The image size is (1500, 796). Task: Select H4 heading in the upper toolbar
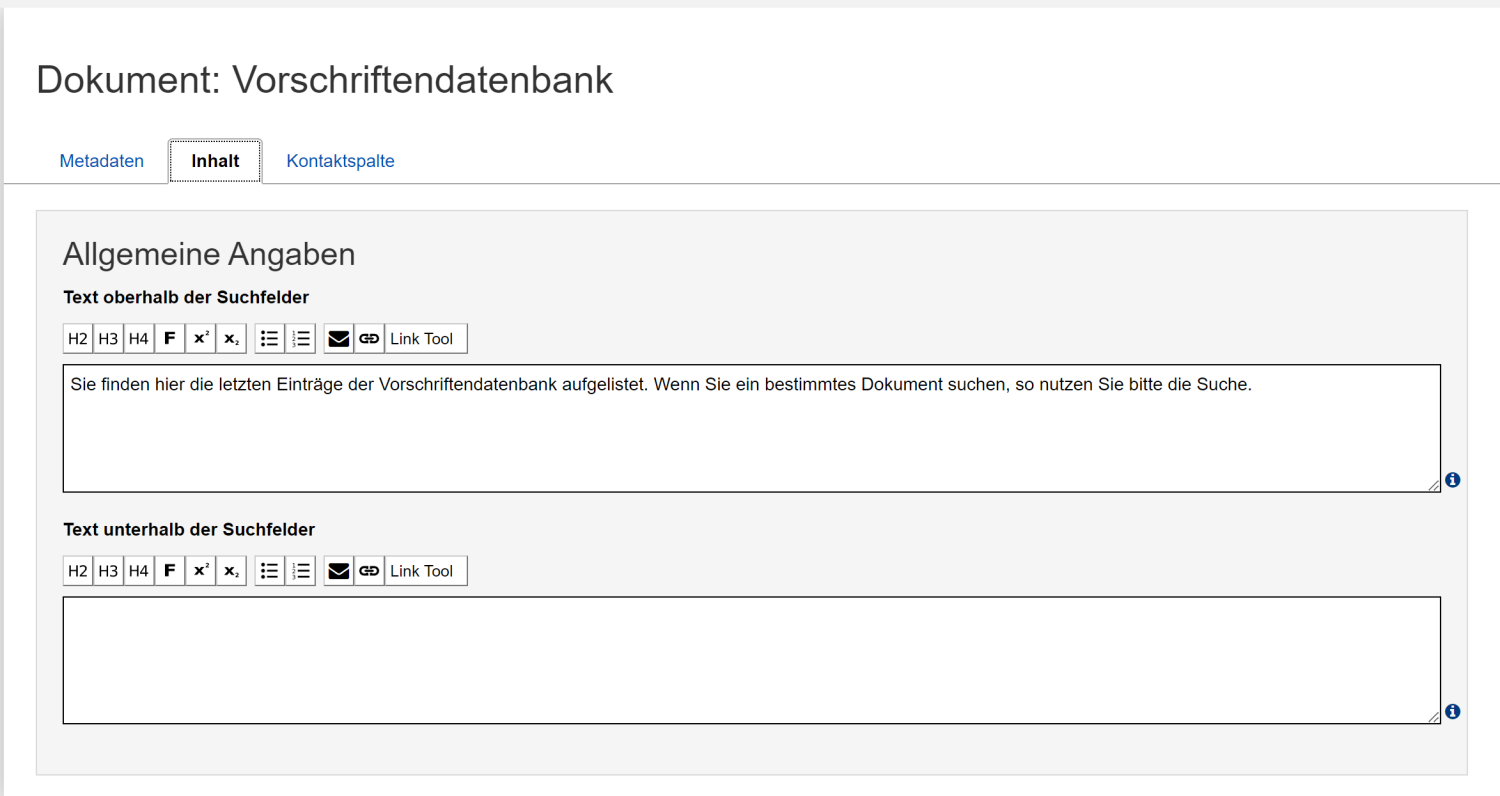pyautogui.click(x=138, y=338)
